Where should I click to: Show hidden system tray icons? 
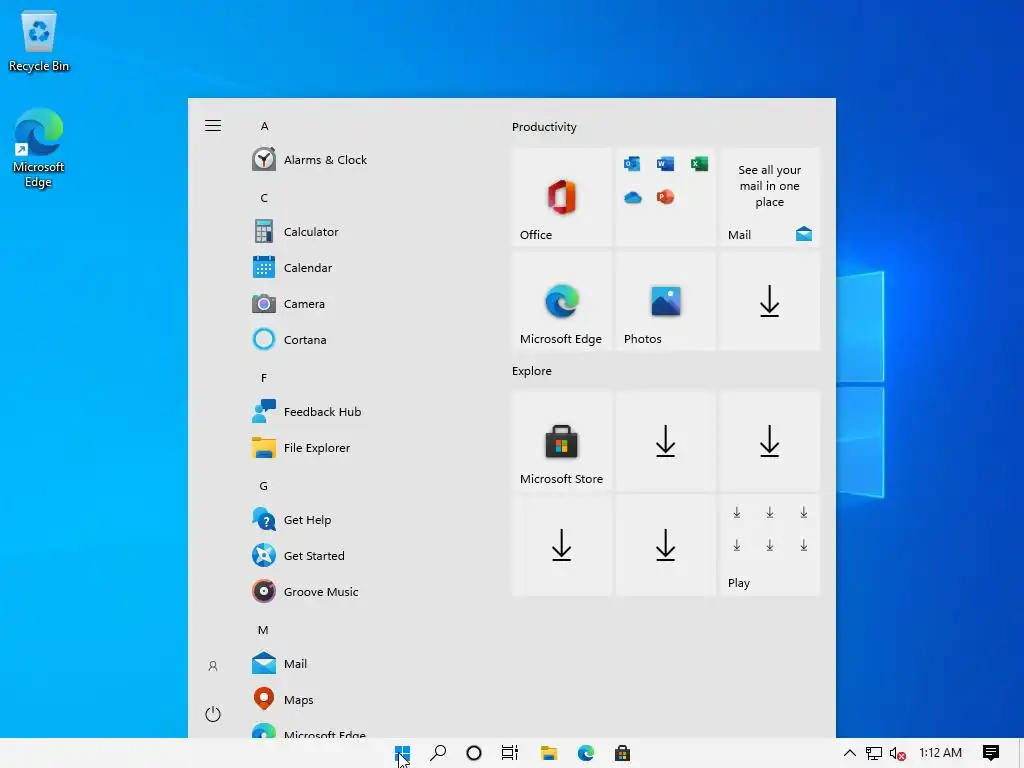(x=850, y=753)
